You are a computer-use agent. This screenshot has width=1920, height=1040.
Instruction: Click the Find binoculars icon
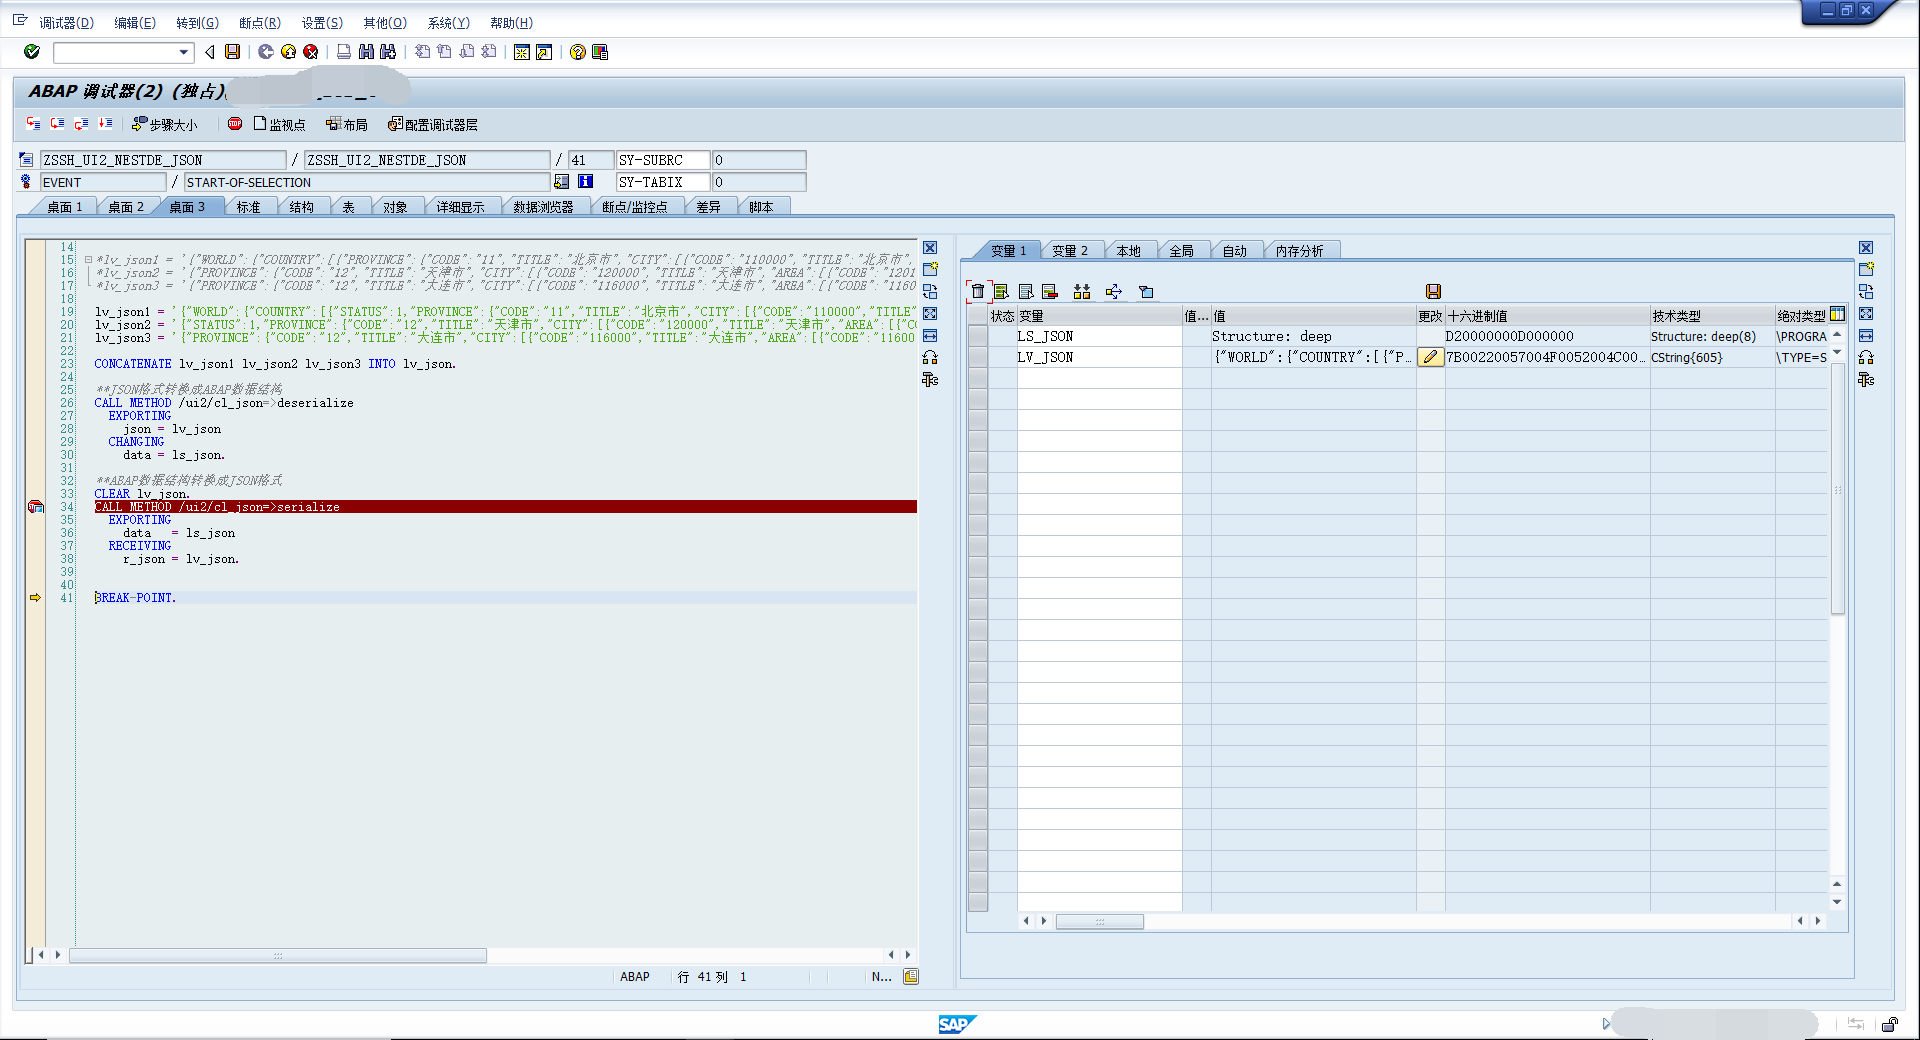tap(366, 52)
